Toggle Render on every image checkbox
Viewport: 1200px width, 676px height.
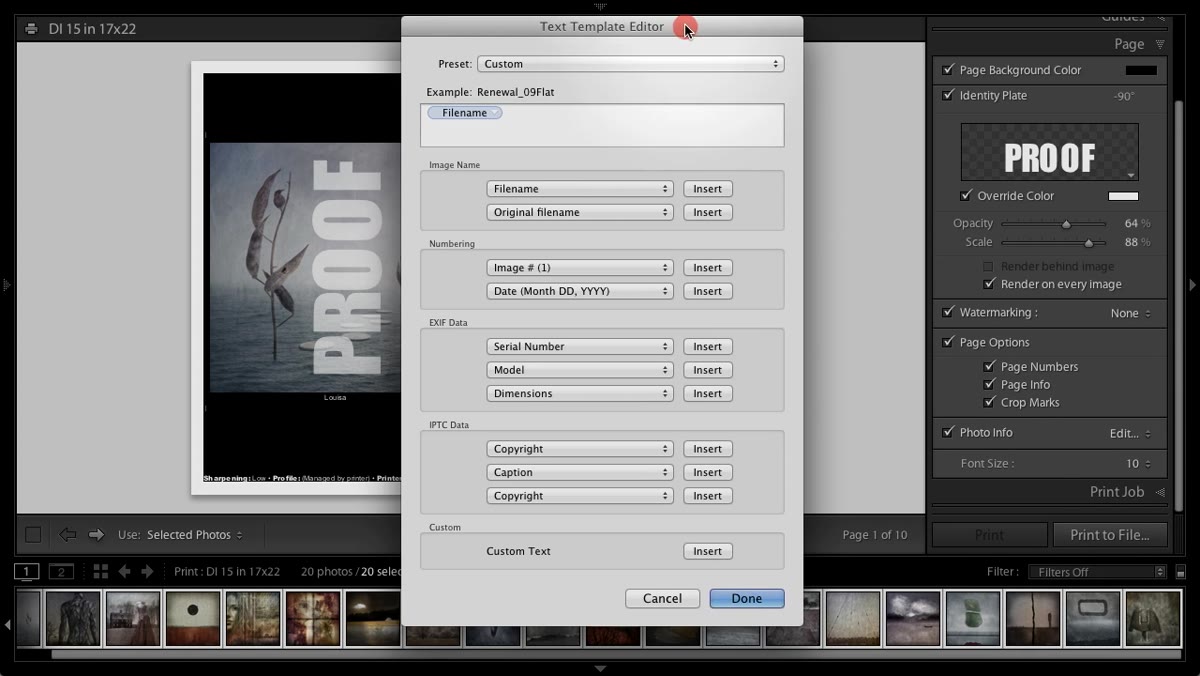tap(988, 284)
